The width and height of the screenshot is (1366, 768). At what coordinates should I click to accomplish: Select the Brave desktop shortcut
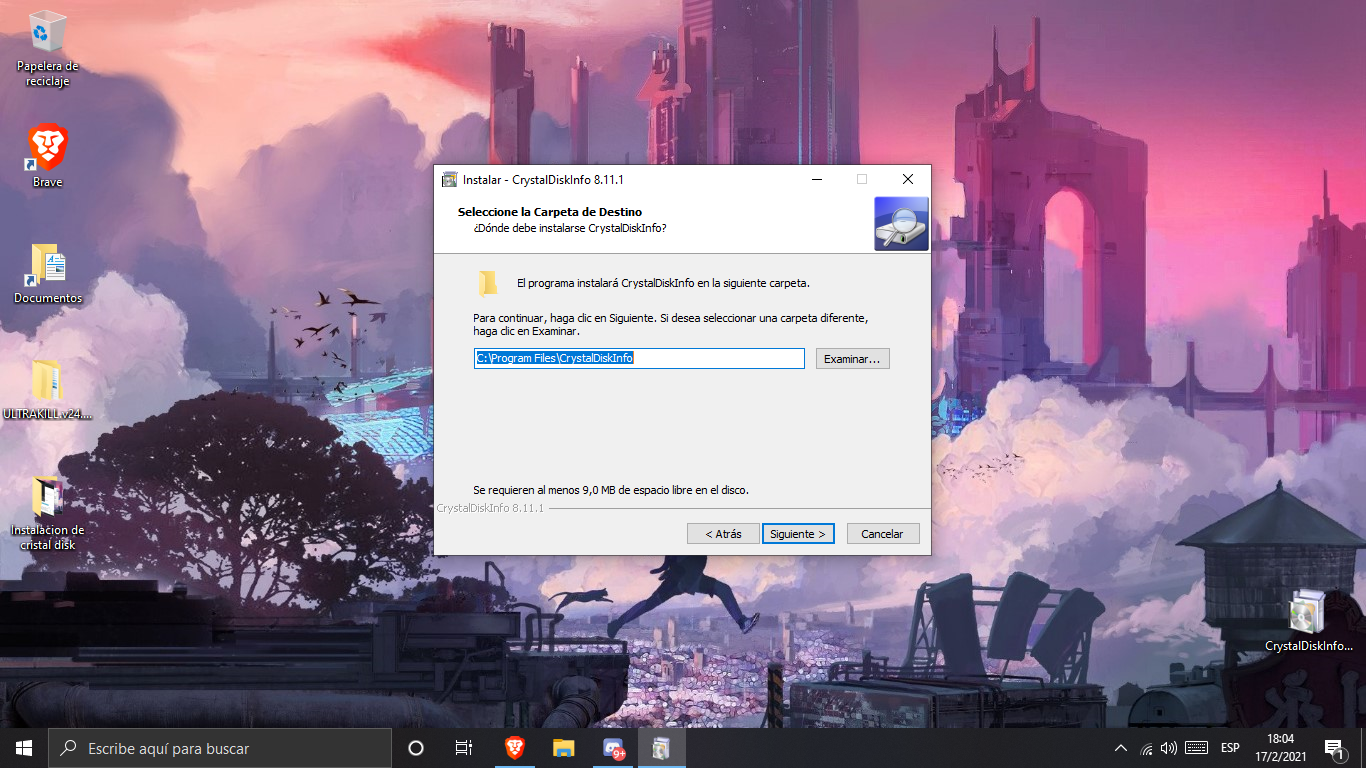coord(47,156)
